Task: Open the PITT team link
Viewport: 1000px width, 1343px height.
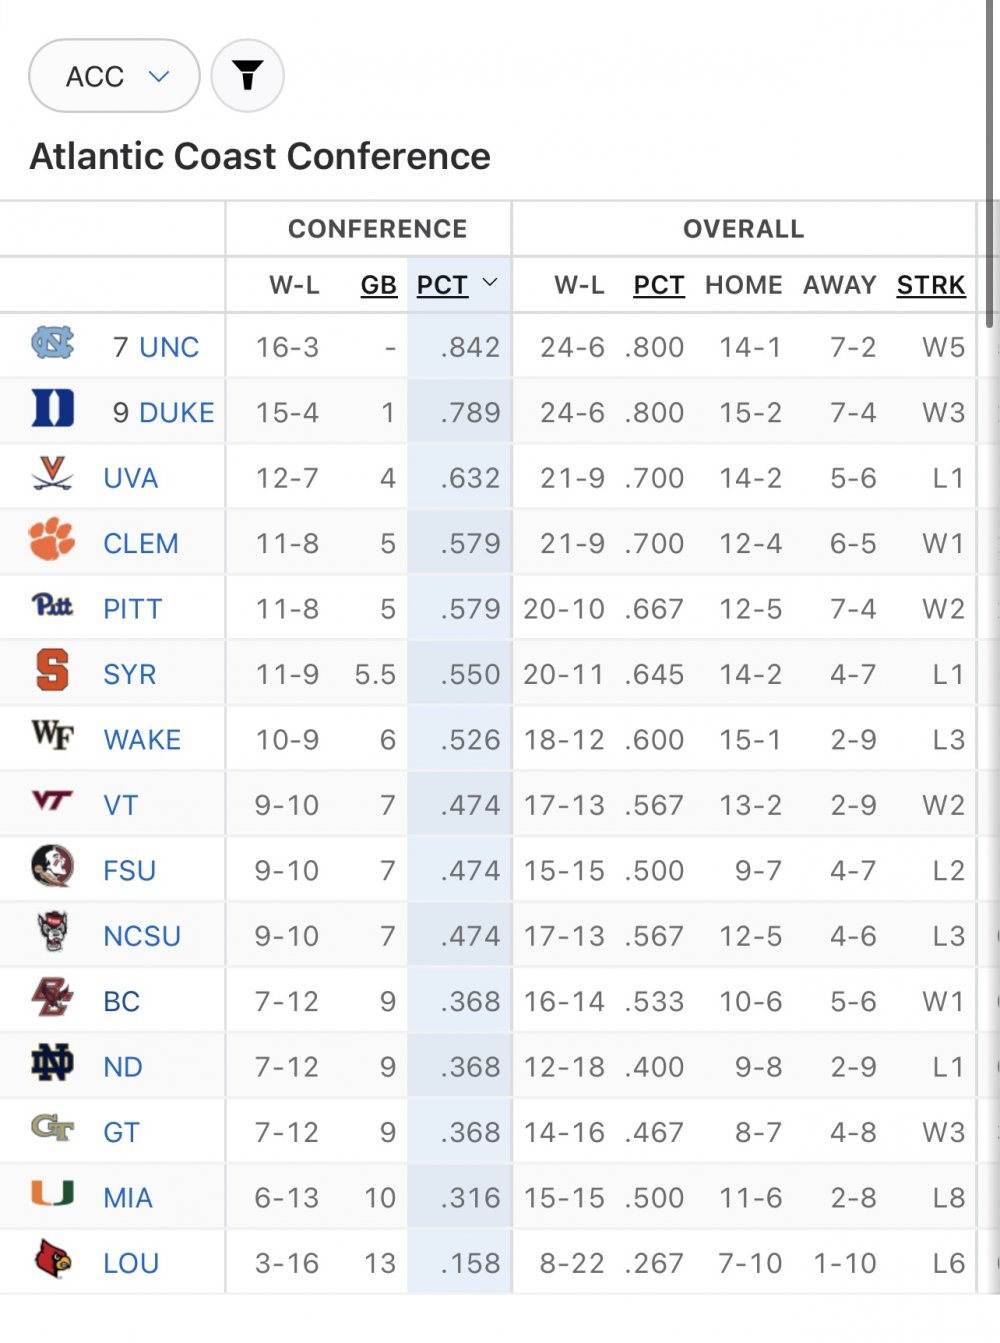Action: point(132,609)
